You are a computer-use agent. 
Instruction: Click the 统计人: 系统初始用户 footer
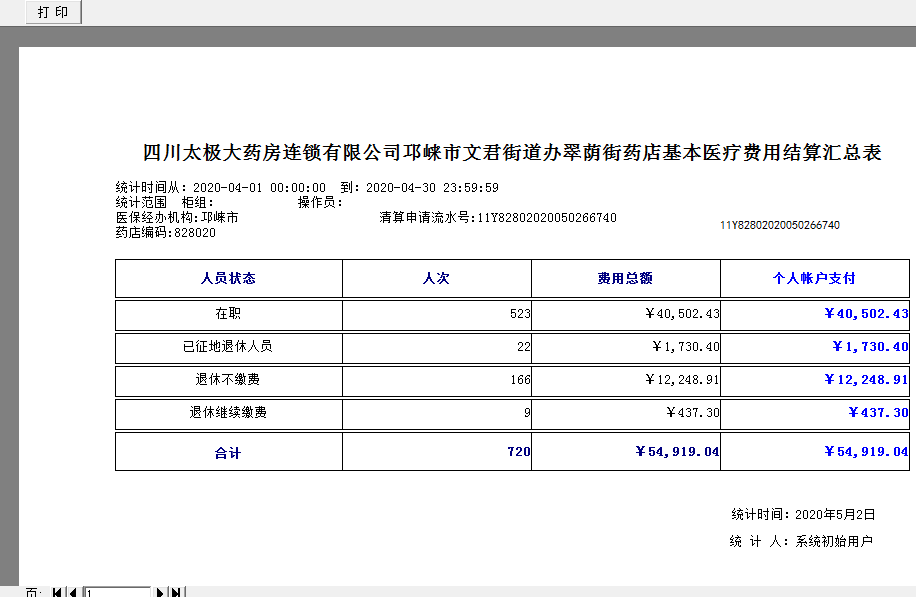(802, 542)
